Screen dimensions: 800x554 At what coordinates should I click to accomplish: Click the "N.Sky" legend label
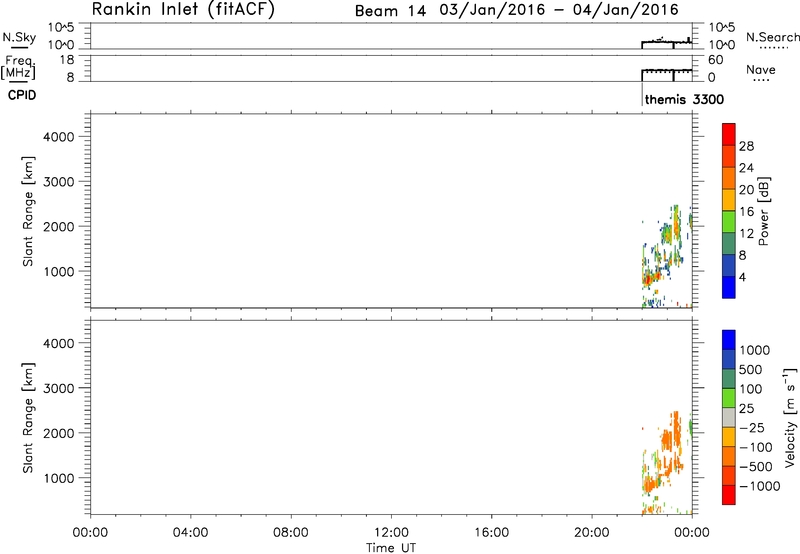(x=19, y=37)
